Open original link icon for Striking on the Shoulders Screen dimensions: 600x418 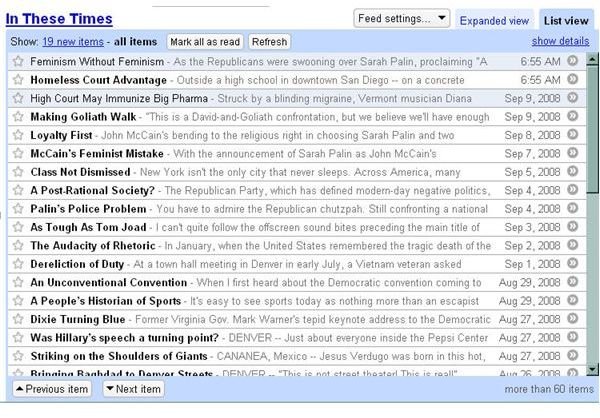[572, 355]
